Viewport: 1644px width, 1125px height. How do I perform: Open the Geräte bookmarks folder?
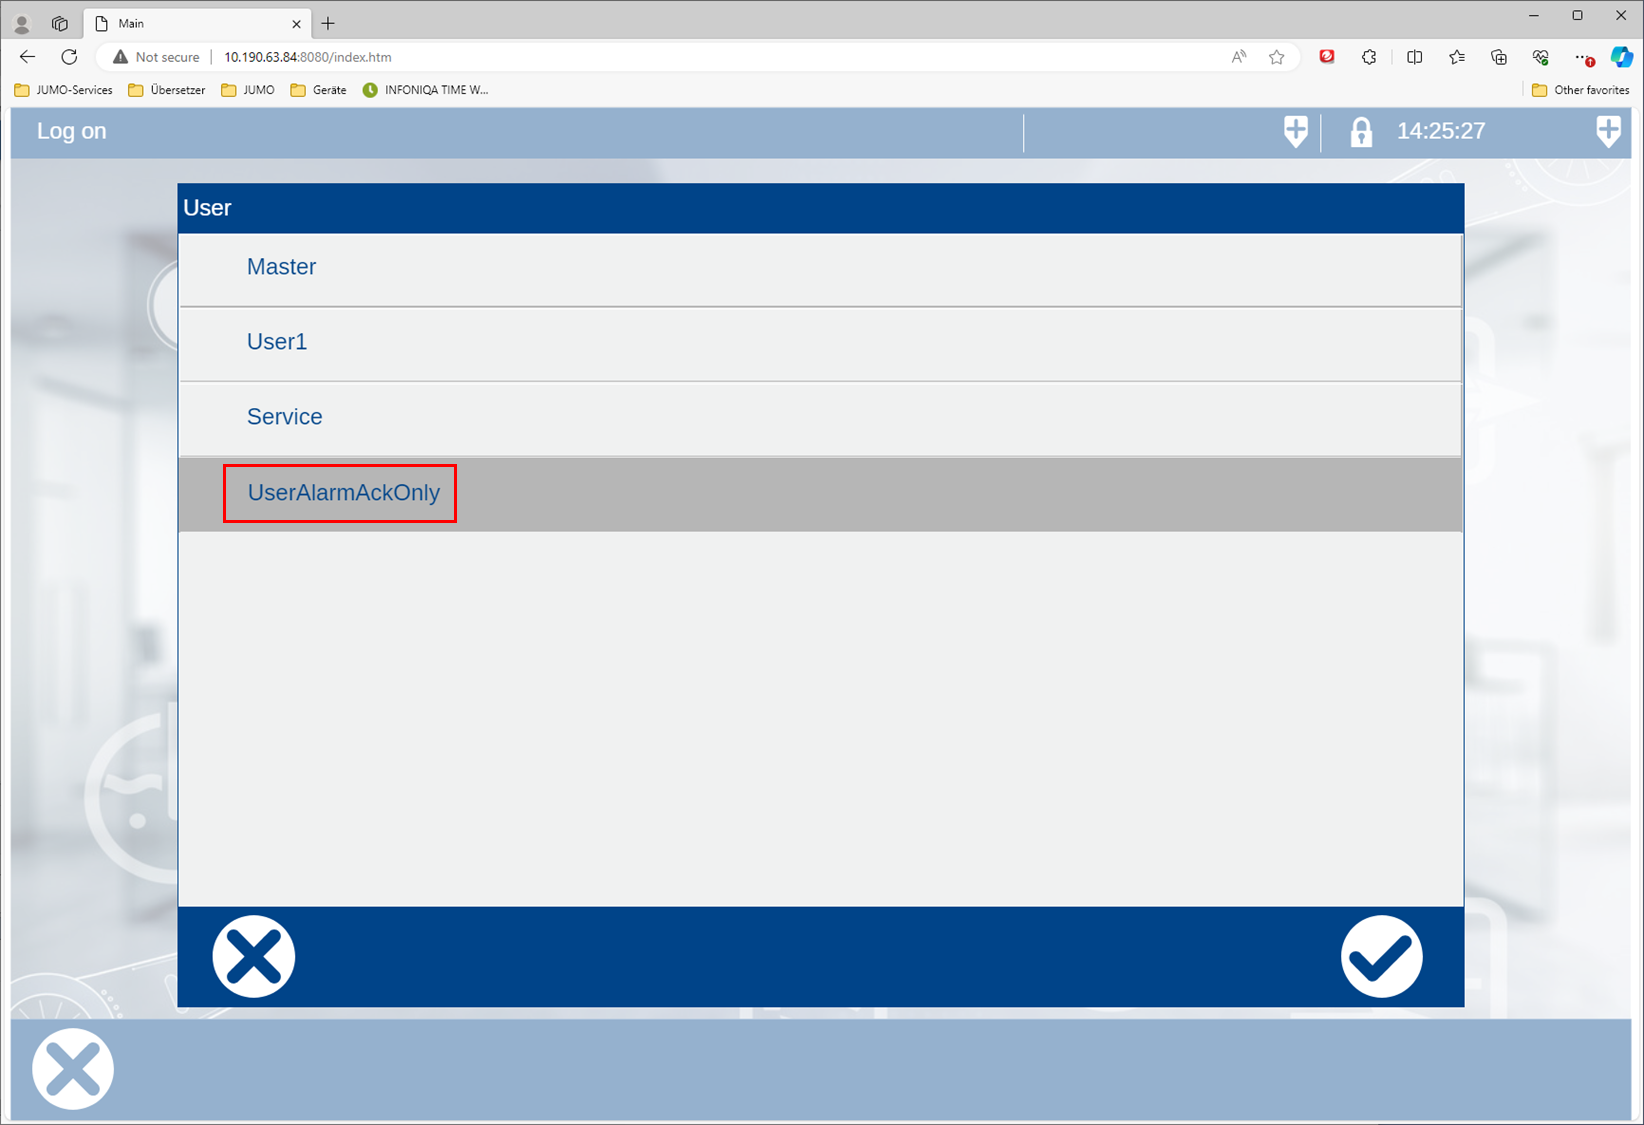pyautogui.click(x=318, y=90)
